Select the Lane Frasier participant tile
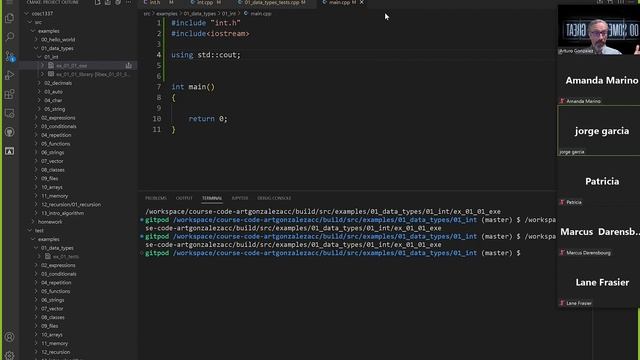Image resolution: width=640 pixels, height=360 pixels. 598,282
